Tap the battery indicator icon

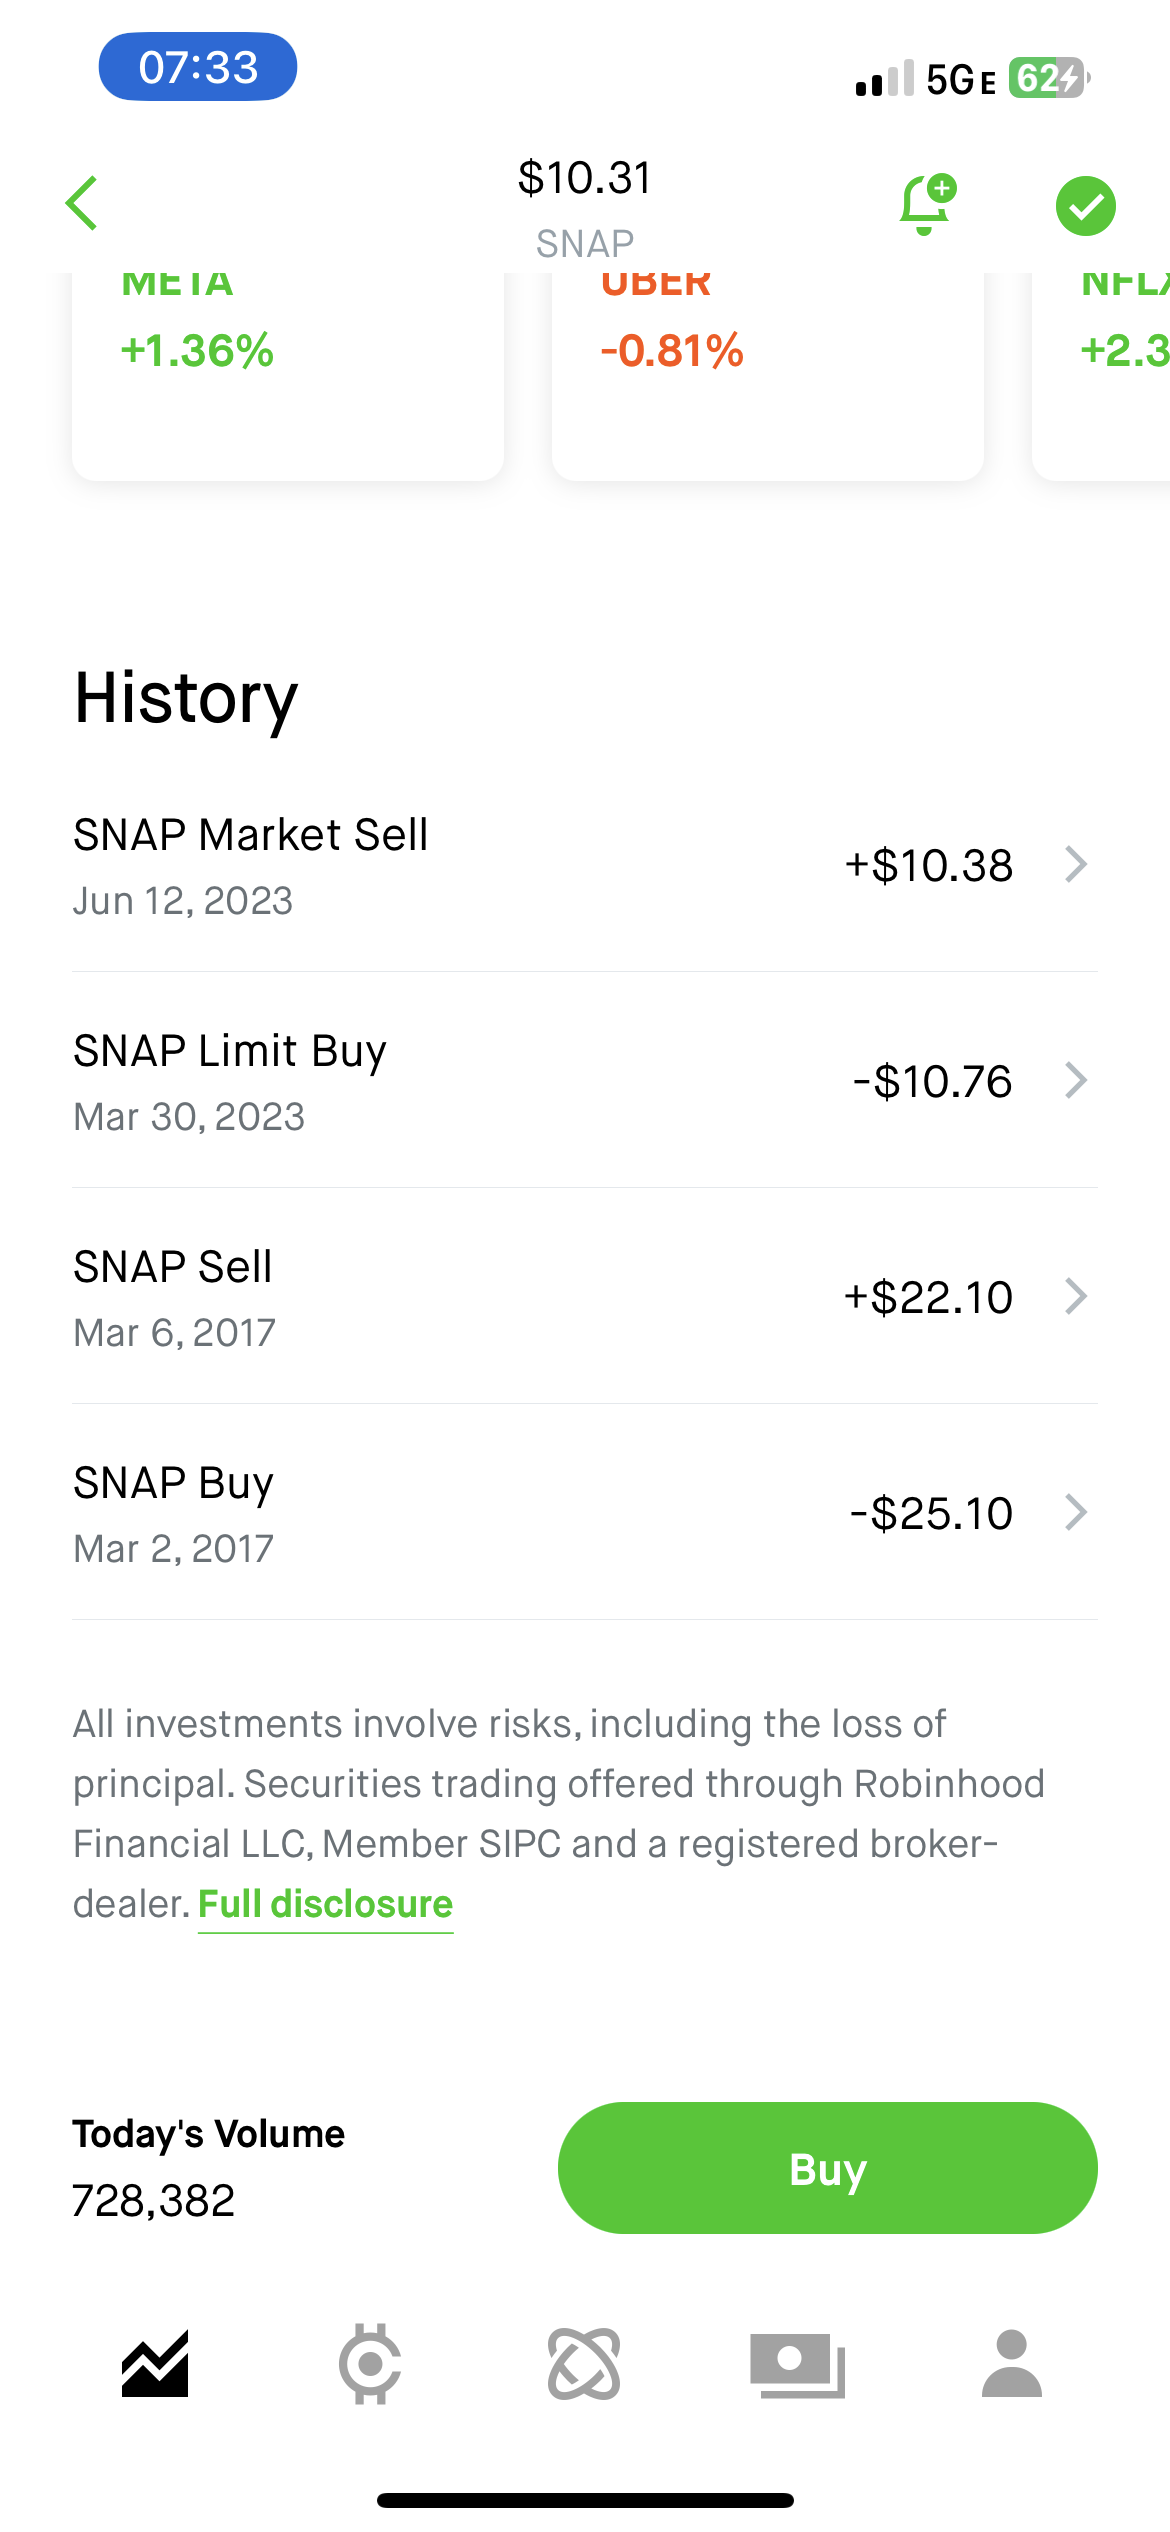click(x=1048, y=78)
